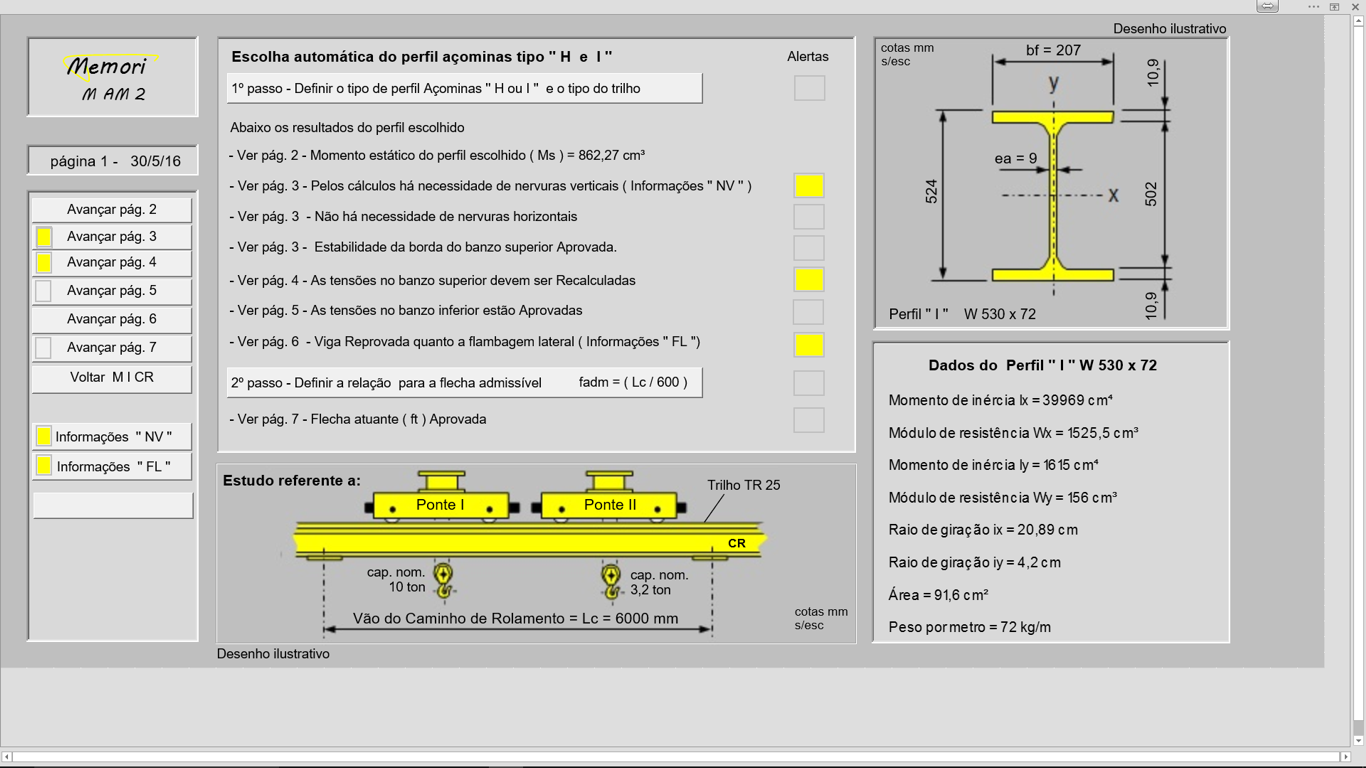Open Informações "FL" details
1366x768 pixels.
pyautogui.click(x=112, y=466)
